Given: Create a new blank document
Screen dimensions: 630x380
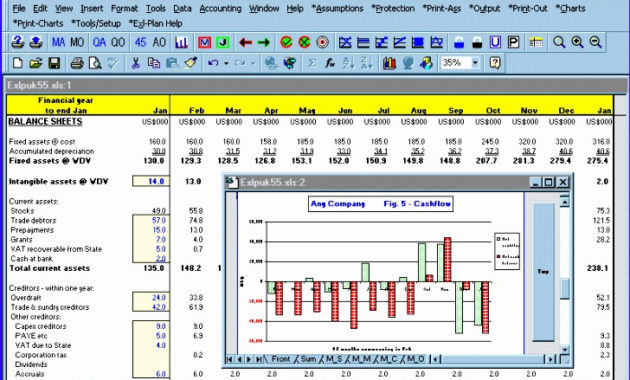Looking at the screenshot, I should click(17, 63).
